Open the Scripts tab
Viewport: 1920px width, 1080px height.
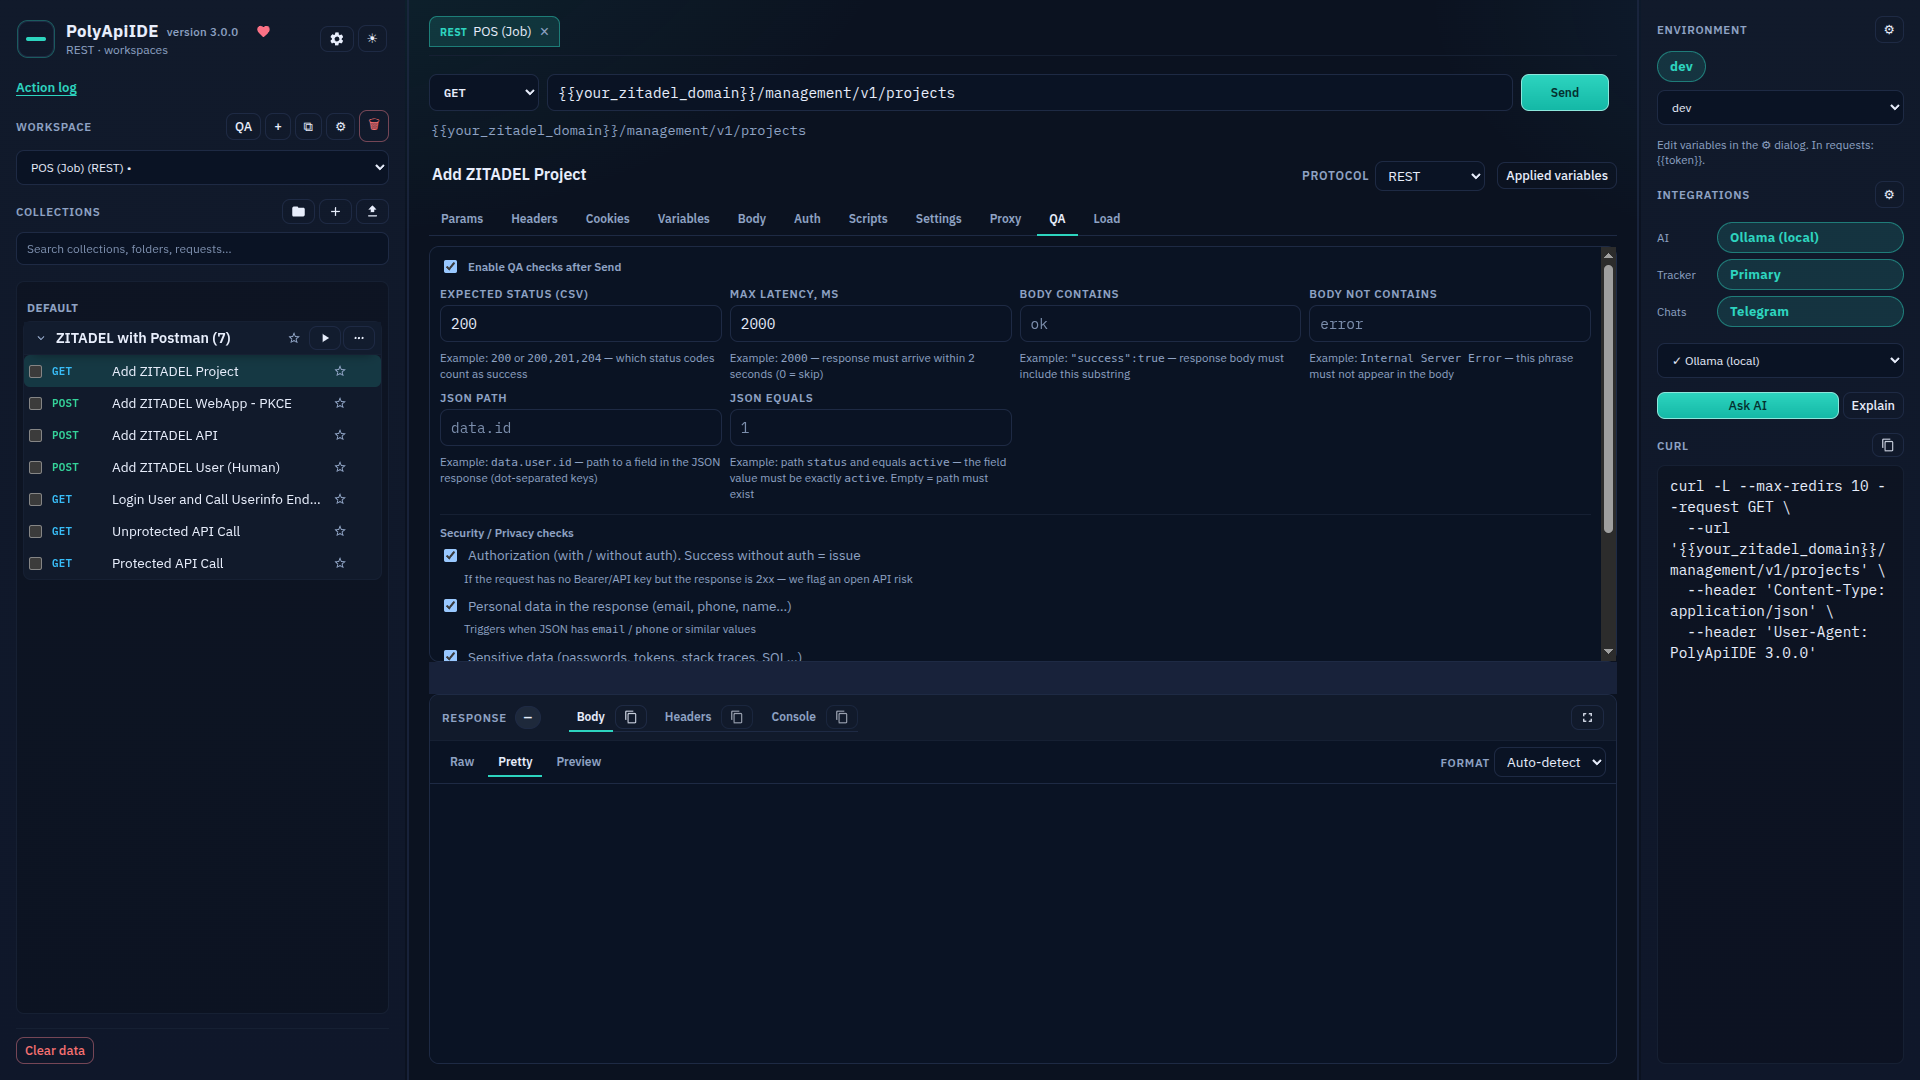(x=868, y=219)
